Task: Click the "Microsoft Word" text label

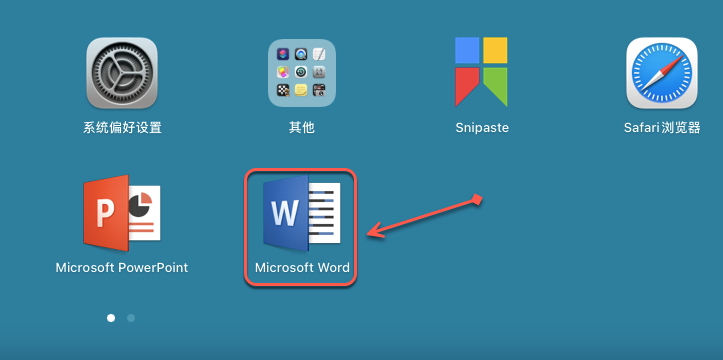Action: 302,267
